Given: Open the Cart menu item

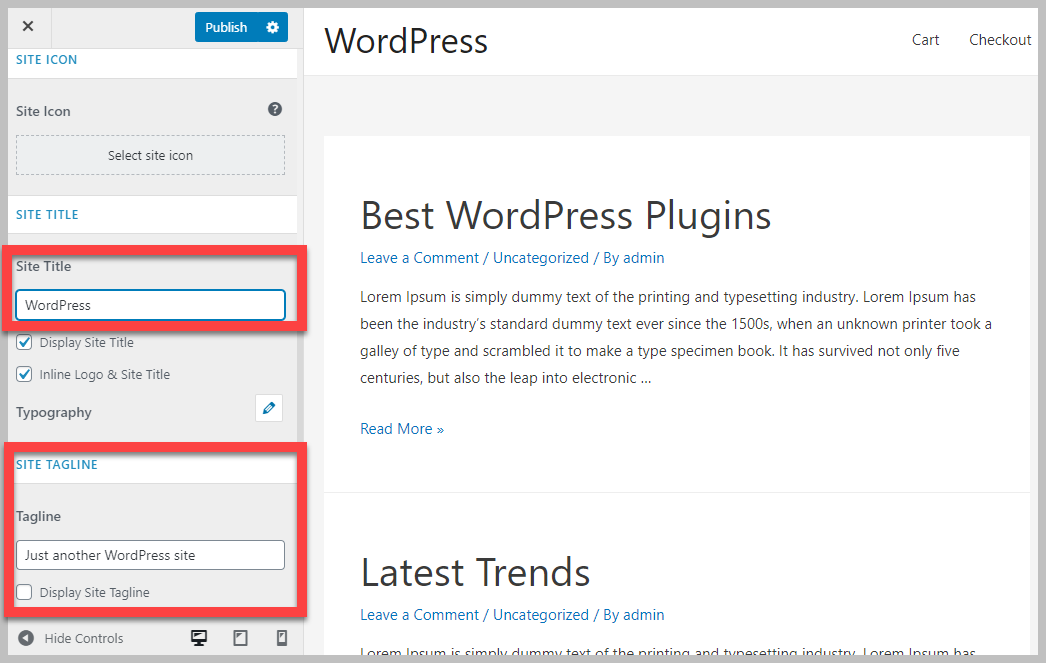Looking at the screenshot, I should [925, 40].
